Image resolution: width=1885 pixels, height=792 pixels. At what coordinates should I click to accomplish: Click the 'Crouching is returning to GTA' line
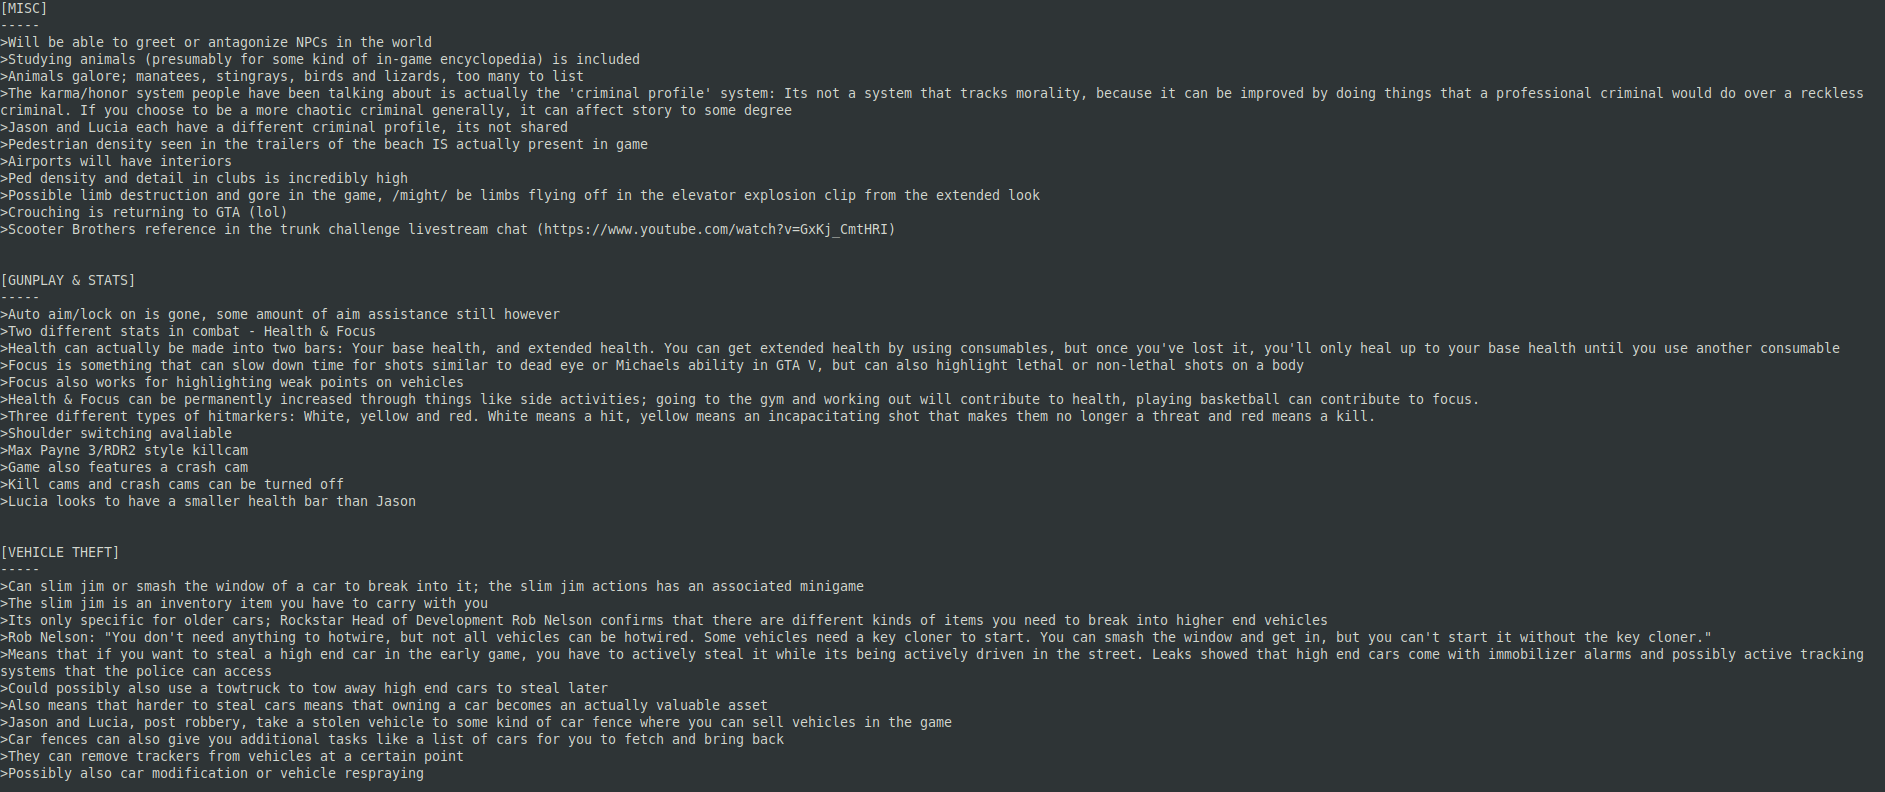[x=144, y=212]
